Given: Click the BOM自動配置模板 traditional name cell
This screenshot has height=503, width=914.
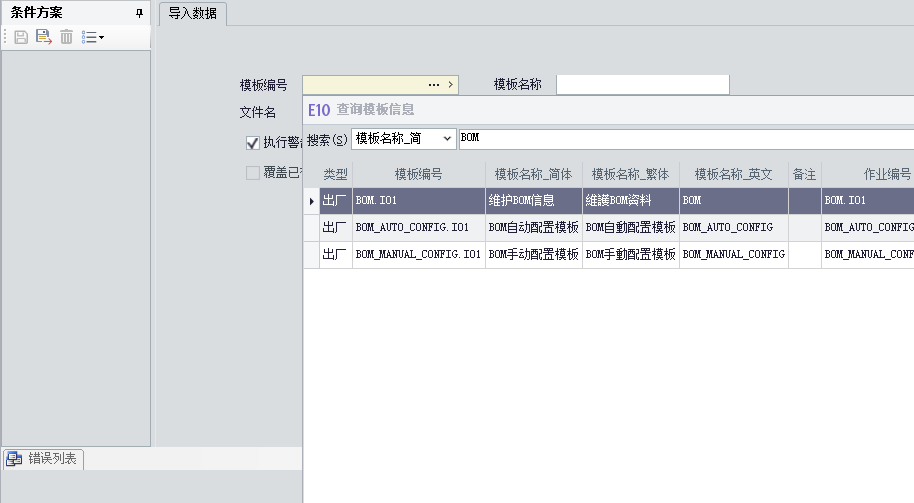Looking at the screenshot, I should [x=631, y=228].
